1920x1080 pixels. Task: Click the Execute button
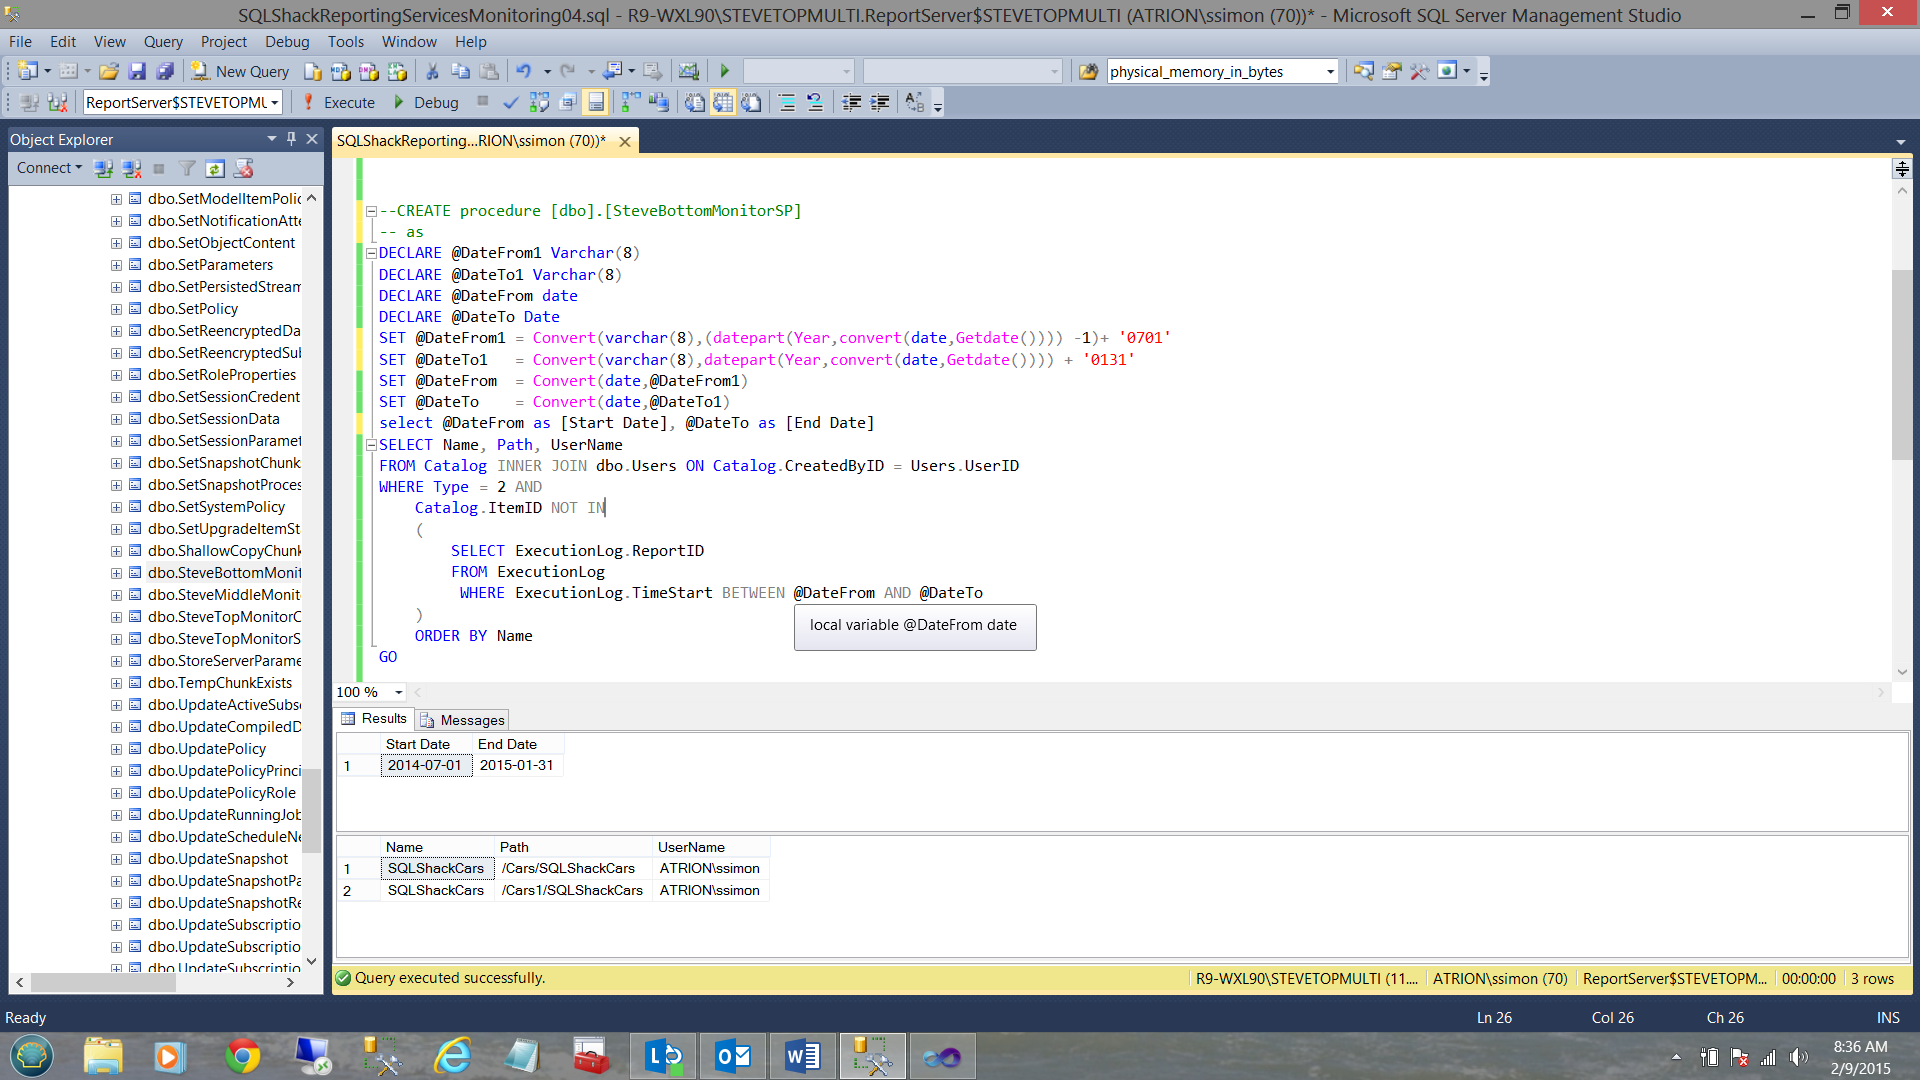click(x=338, y=102)
